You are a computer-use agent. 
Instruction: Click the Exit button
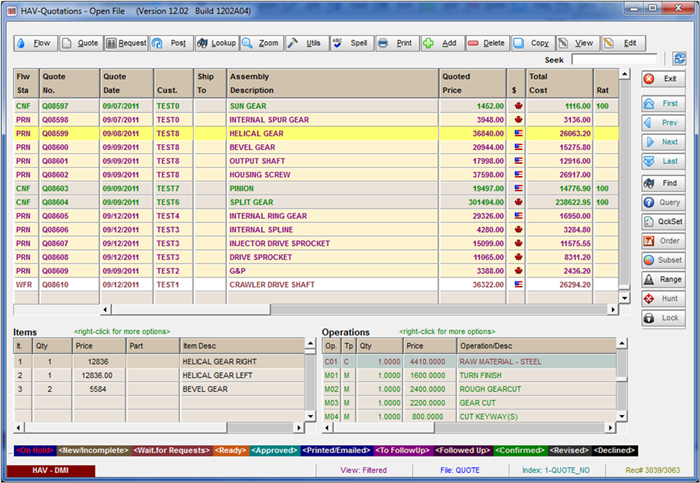click(x=663, y=79)
